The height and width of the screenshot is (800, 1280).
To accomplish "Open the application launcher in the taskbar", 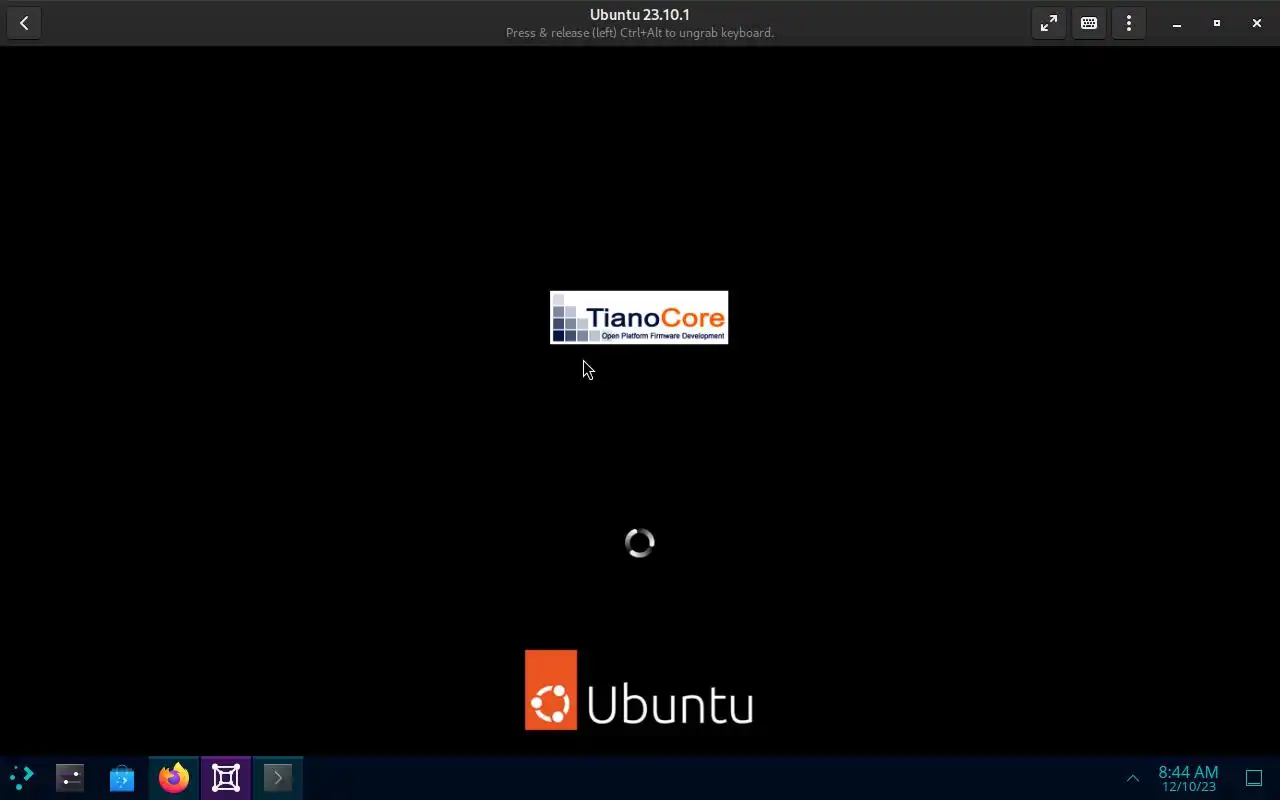I will click(x=22, y=777).
